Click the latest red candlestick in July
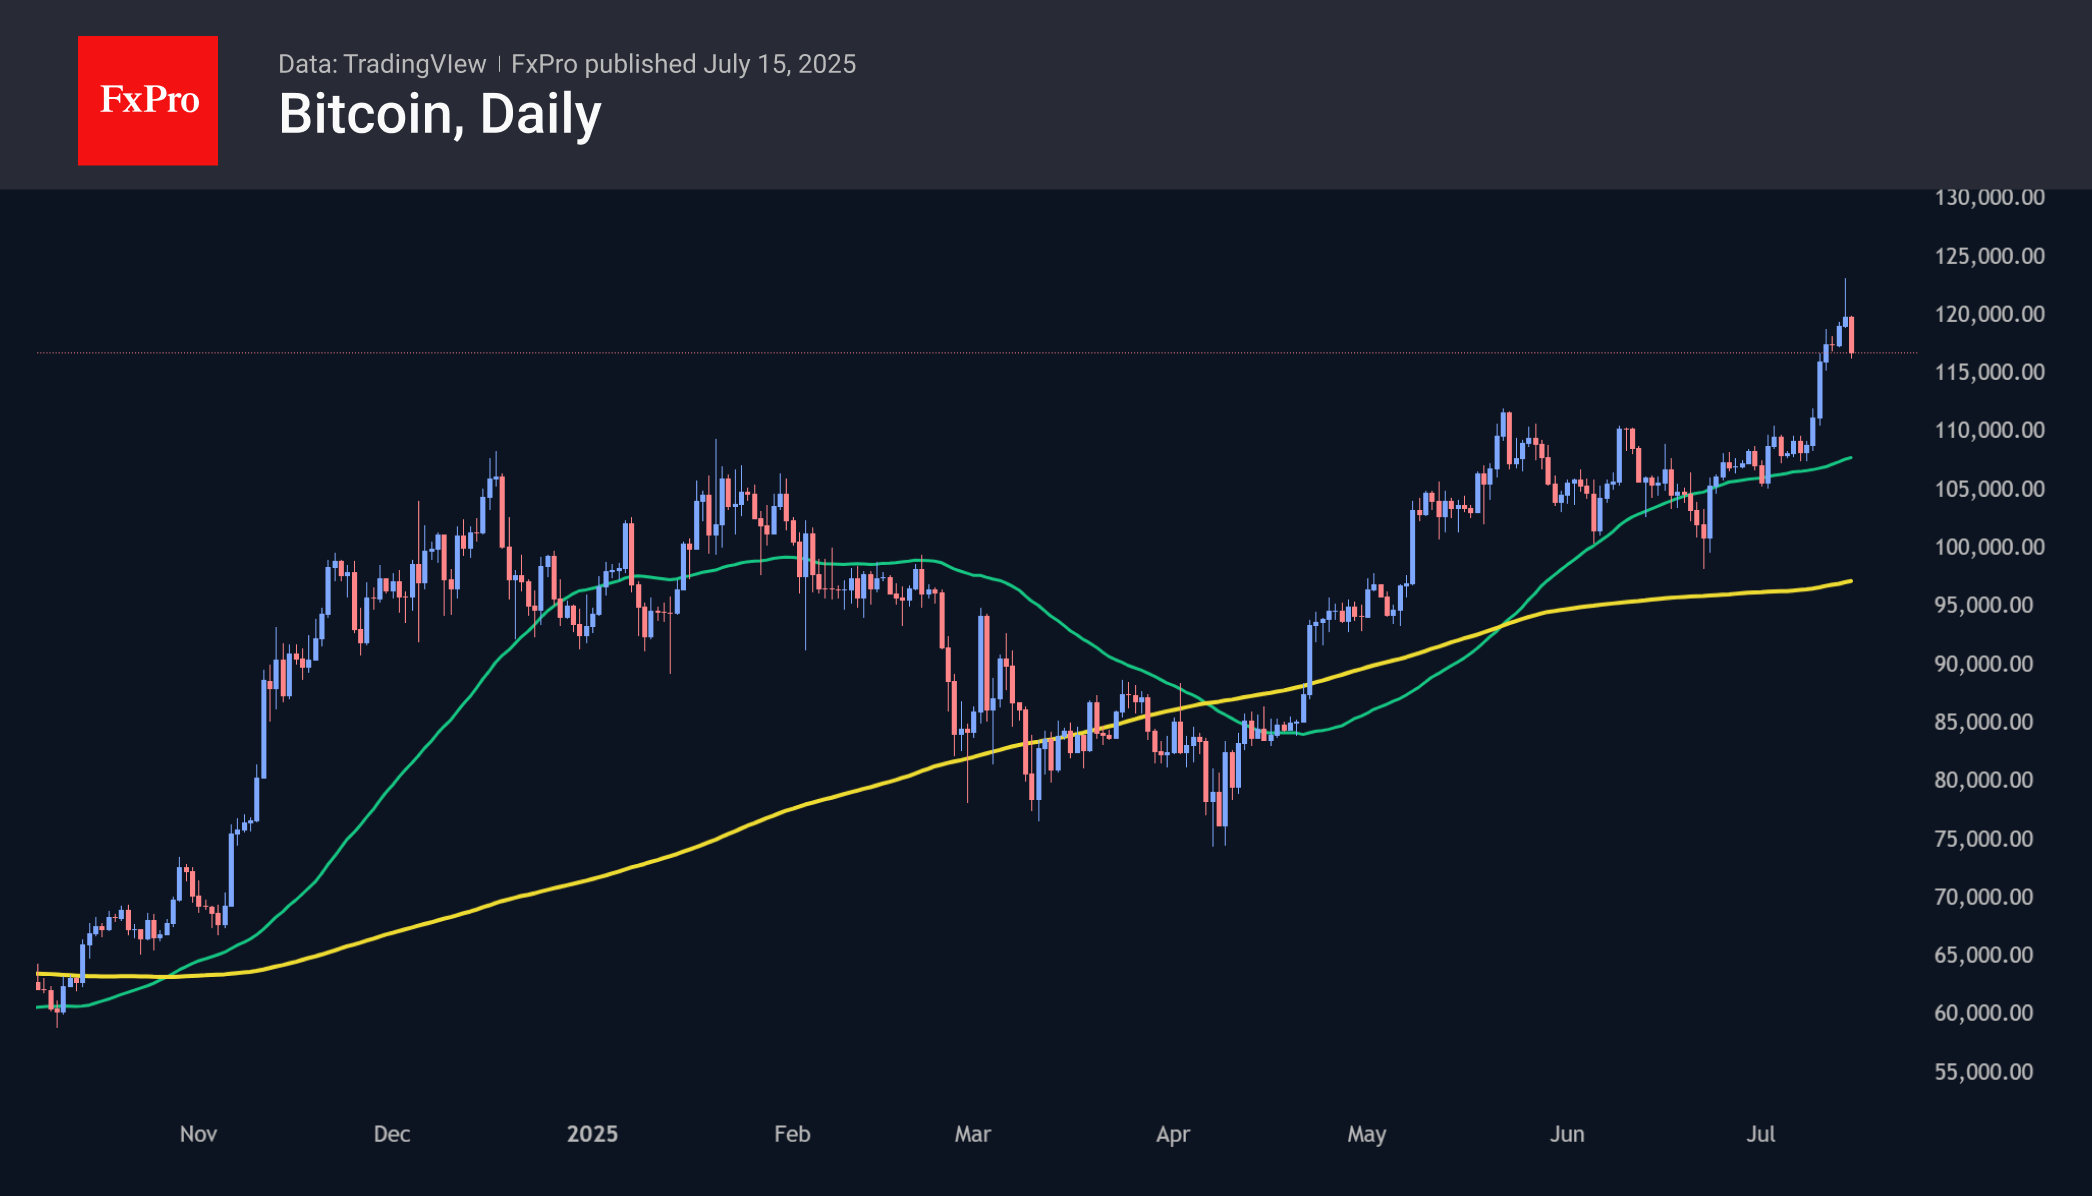The width and height of the screenshot is (2092, 1196). pyautogui.click(x=1852, y=335)
